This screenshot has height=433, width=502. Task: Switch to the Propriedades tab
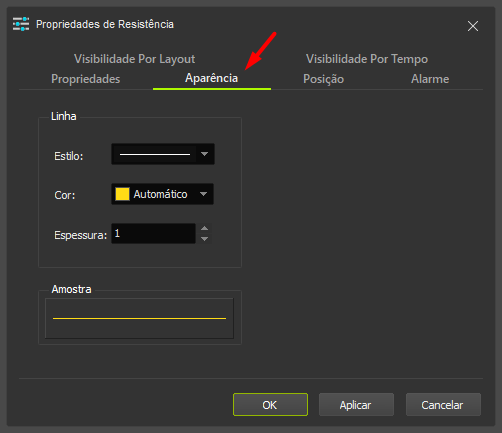(86, 79)
